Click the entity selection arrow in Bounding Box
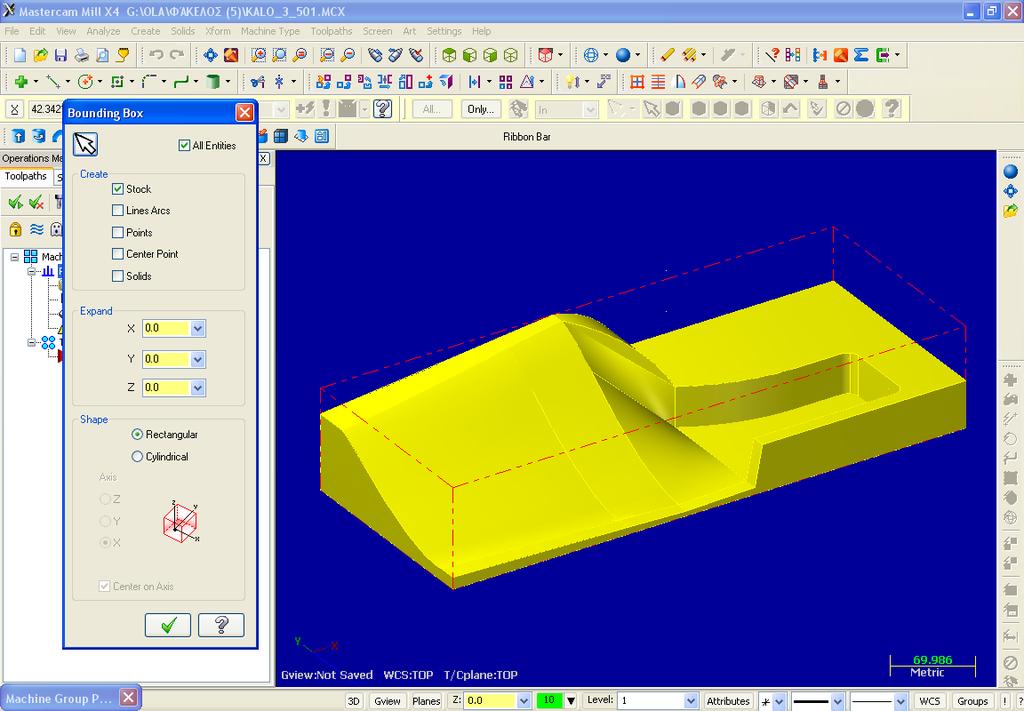The image size is (1024, 711). [x=85, y=144]
